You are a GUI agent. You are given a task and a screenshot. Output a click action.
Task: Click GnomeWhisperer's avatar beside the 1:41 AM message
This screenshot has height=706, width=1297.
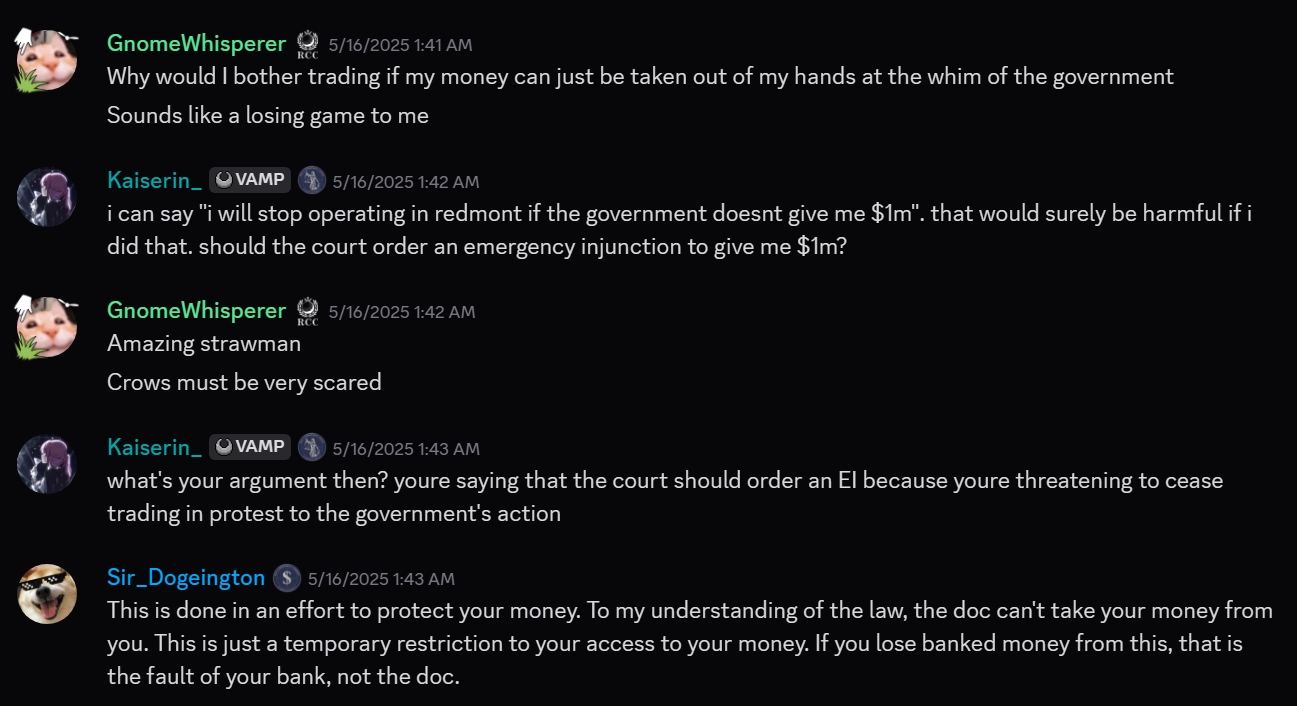[x=46, y=60]
